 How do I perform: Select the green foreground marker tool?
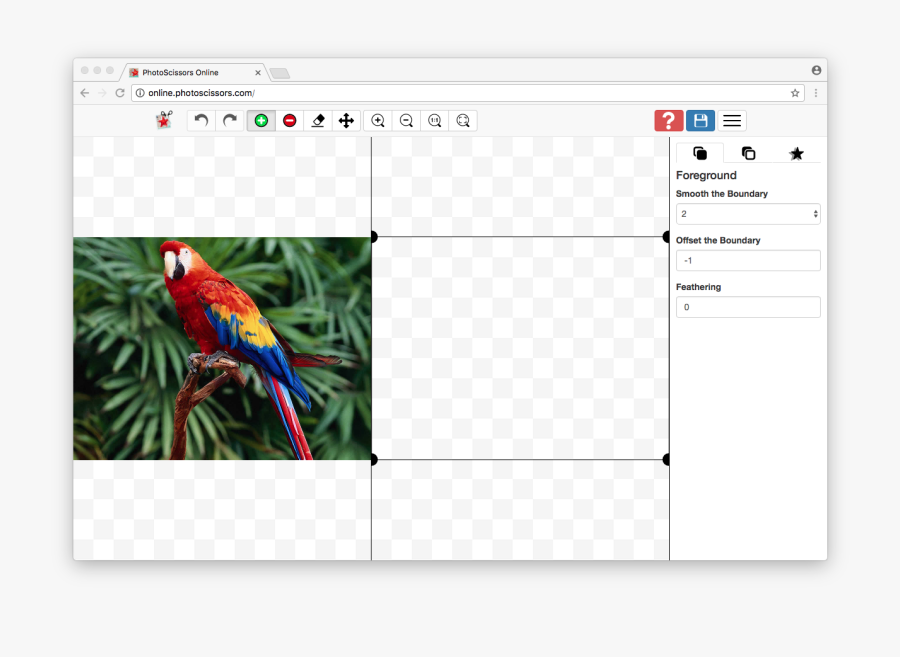pos(261,120)
